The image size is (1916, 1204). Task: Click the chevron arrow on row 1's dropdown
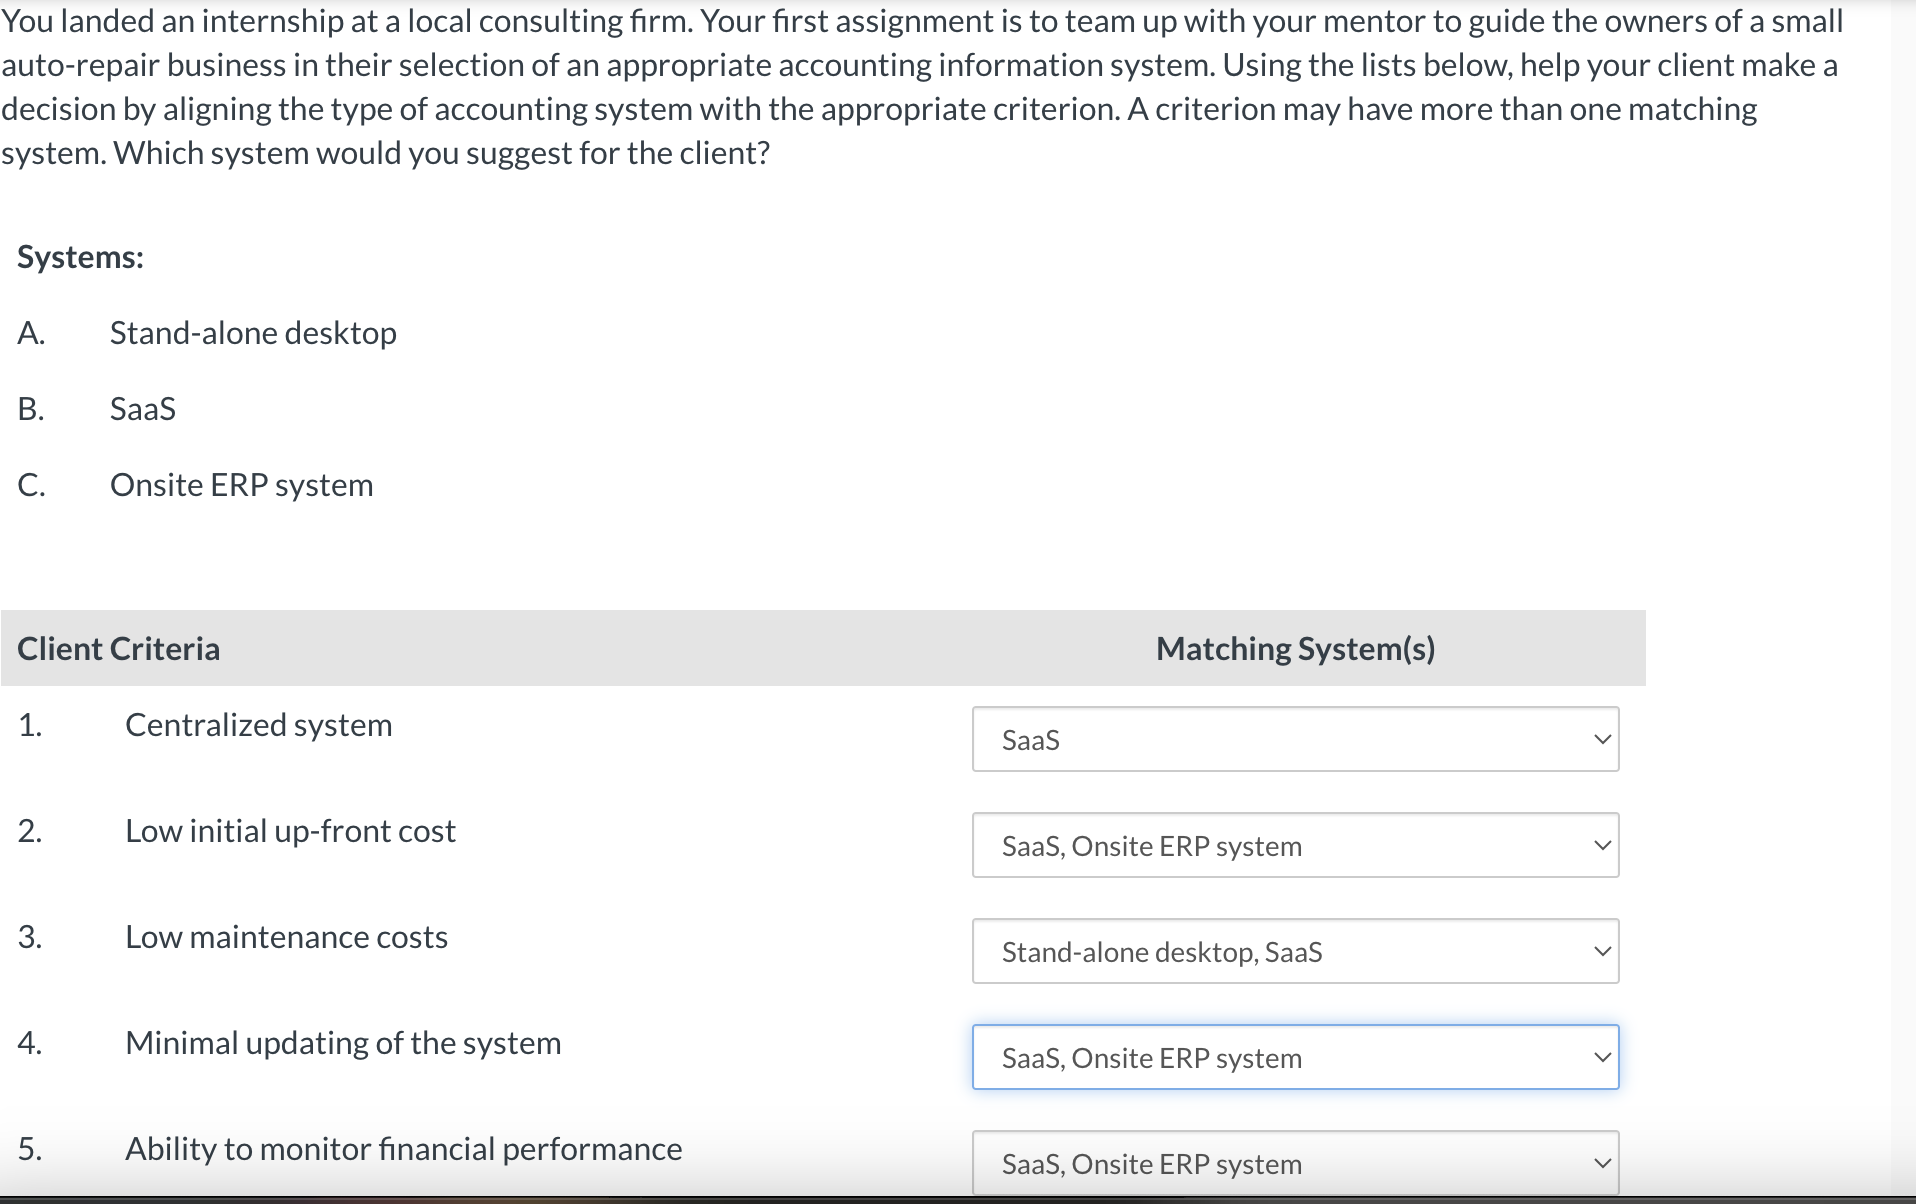pos(1602,740)
